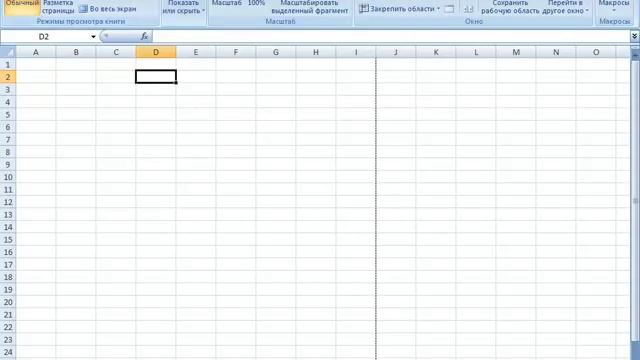Viewport: 640px width, 360px height.
Task: Select column F header
Action: click(236, 52)
